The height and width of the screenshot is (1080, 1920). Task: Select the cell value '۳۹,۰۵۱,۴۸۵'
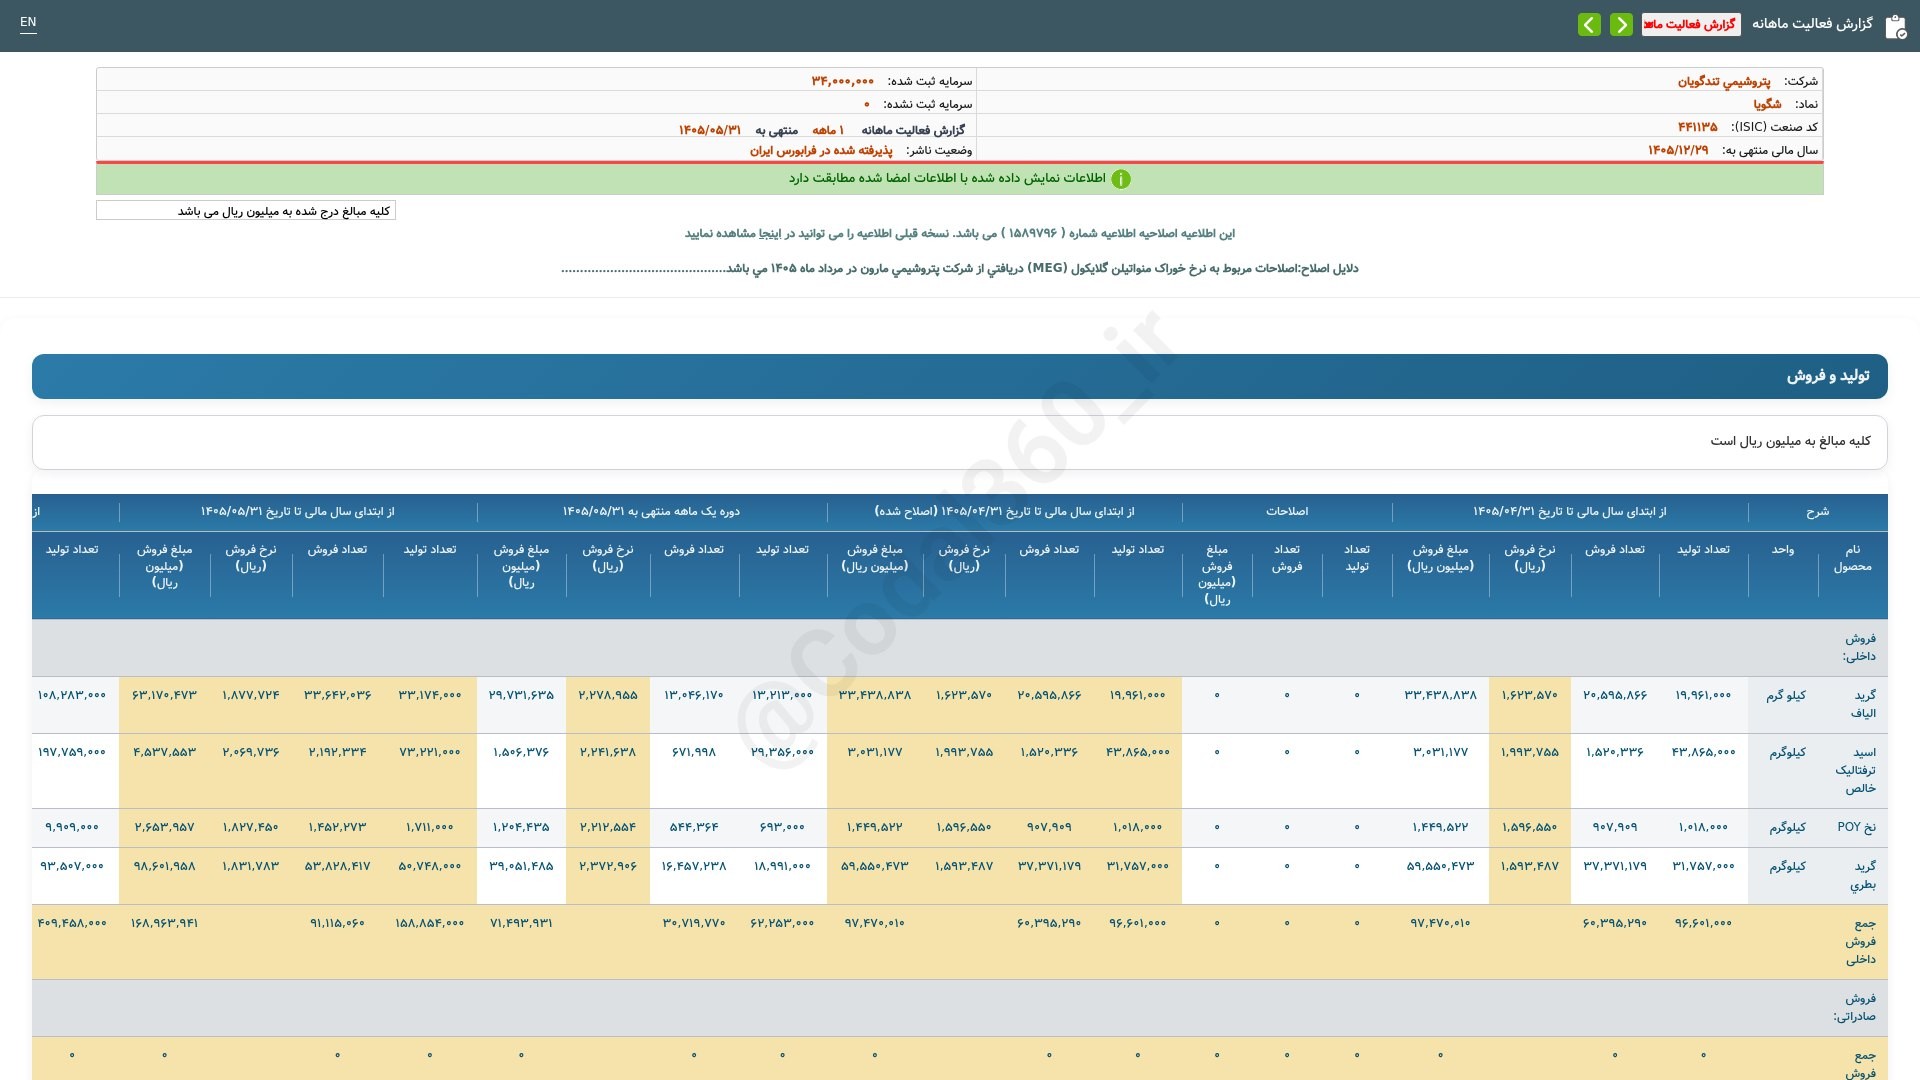[x=521, y=866]
